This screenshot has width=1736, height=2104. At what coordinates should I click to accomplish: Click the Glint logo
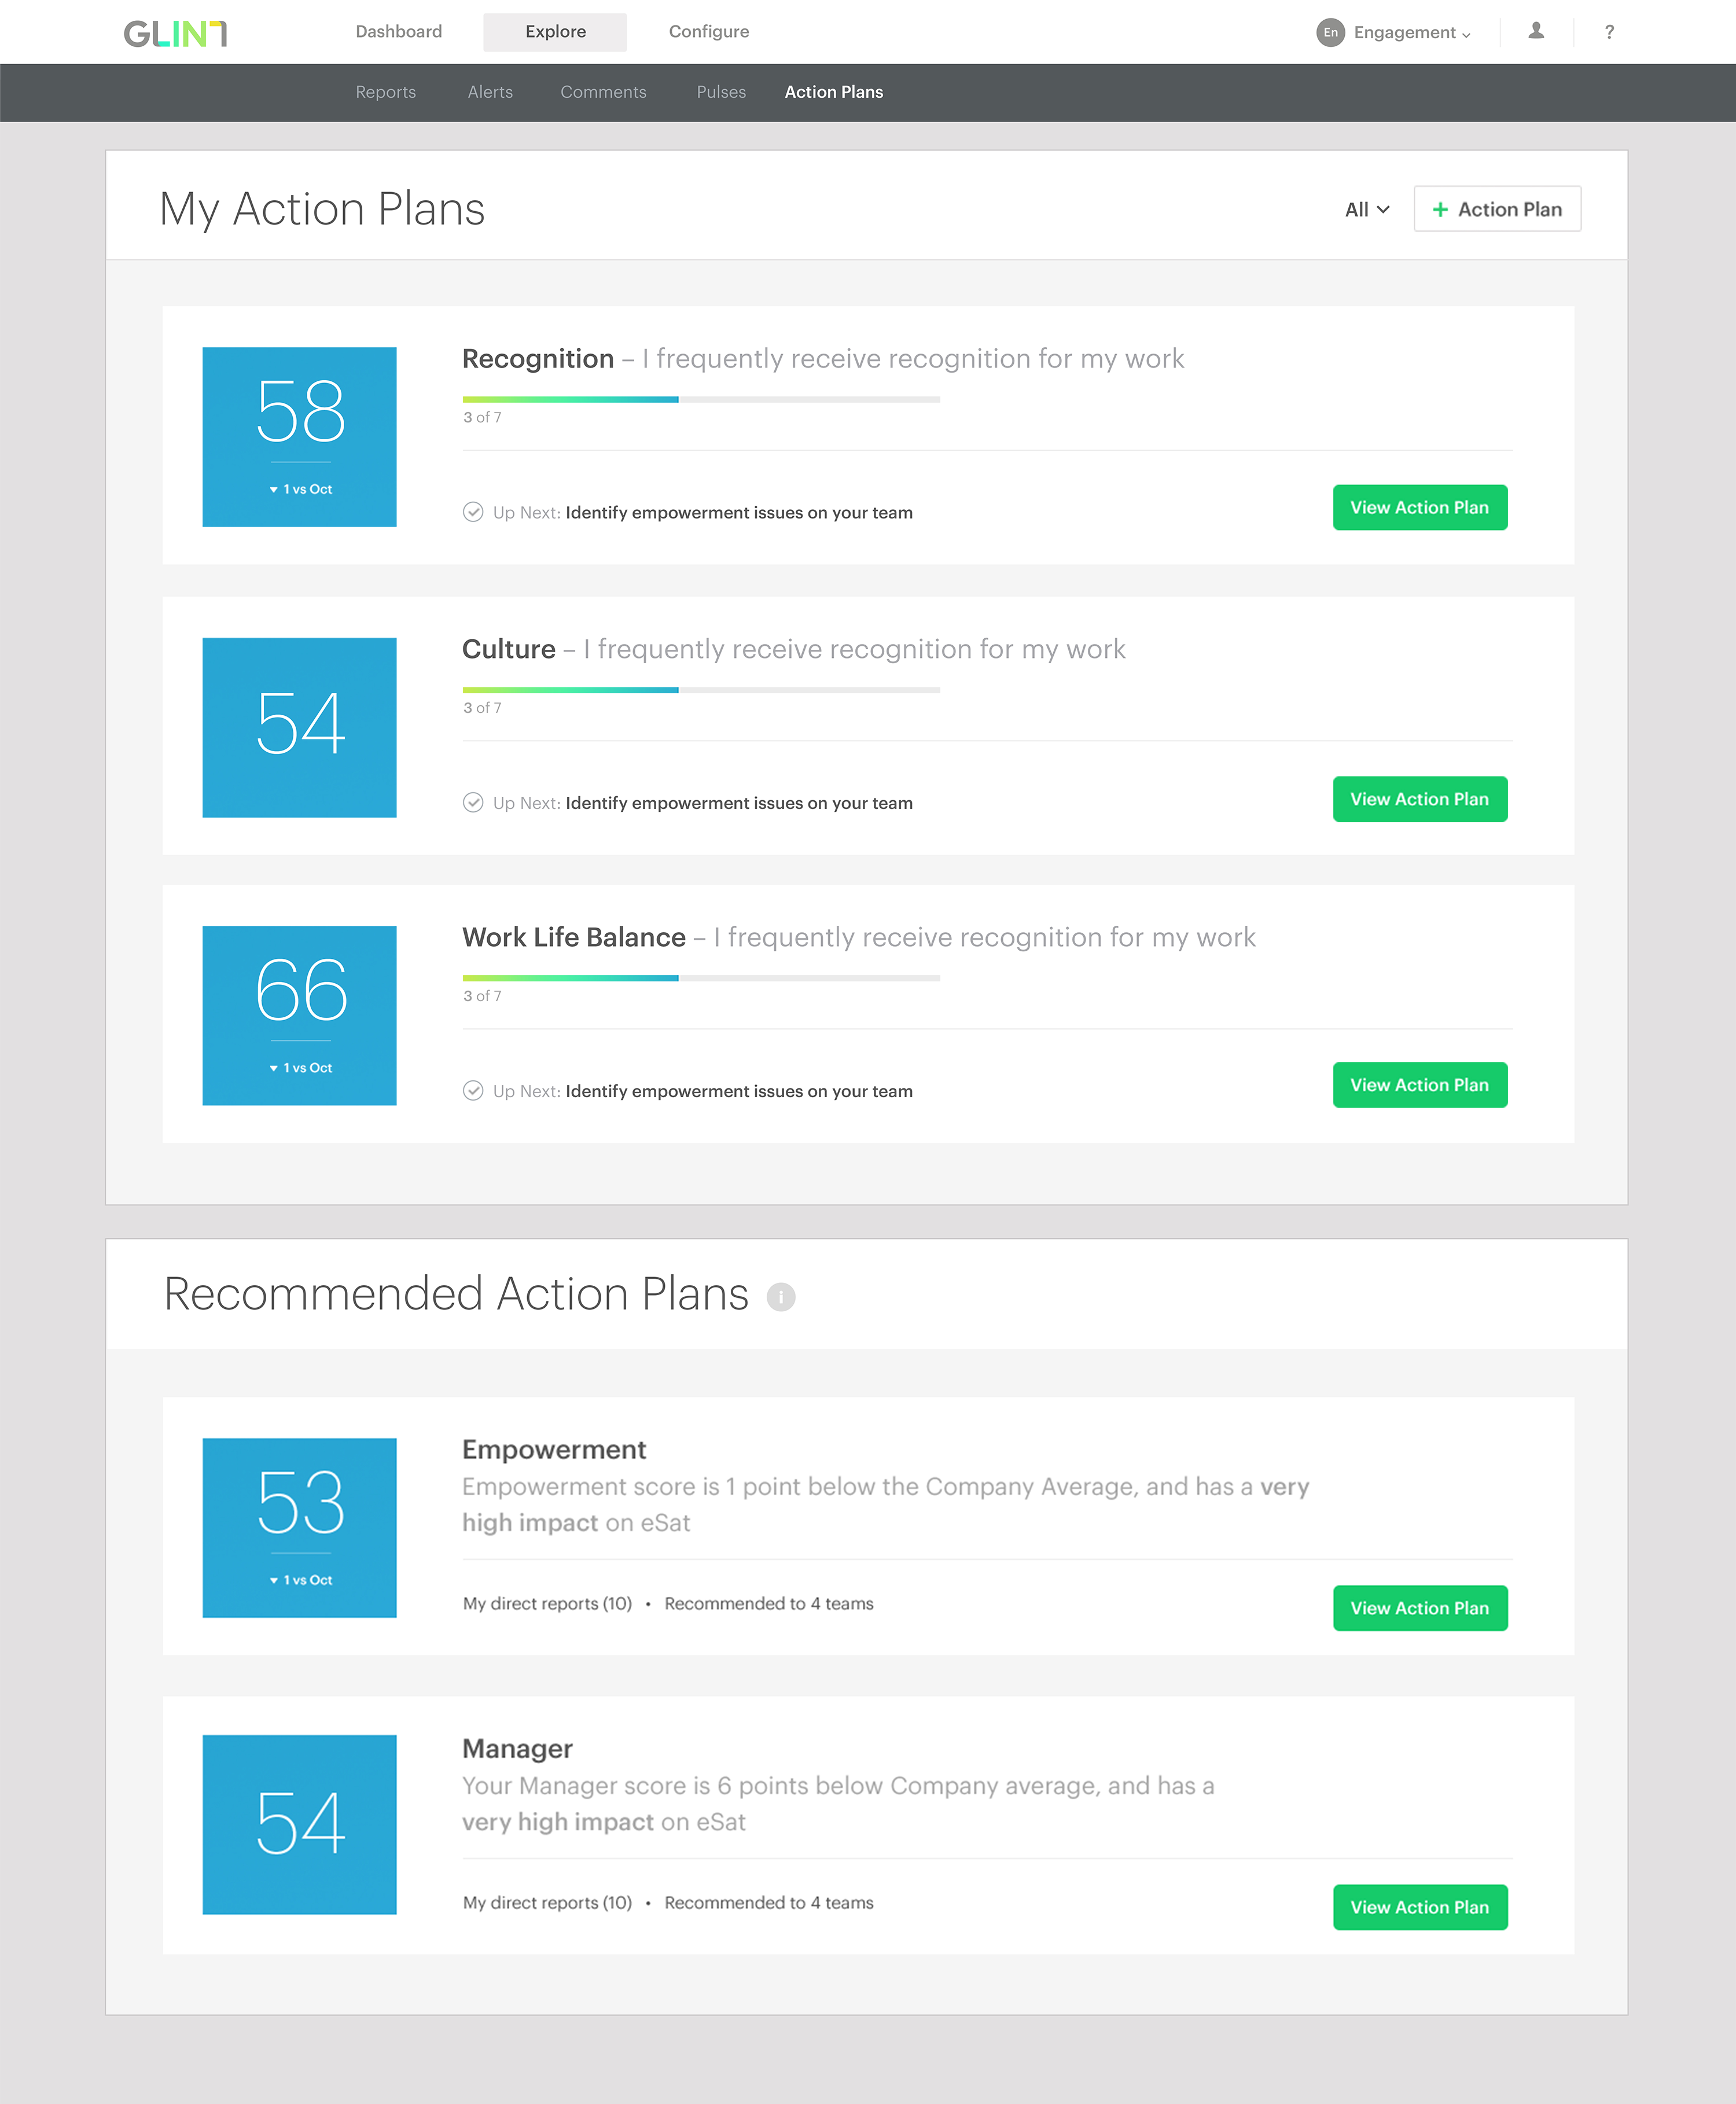[175, 33]
